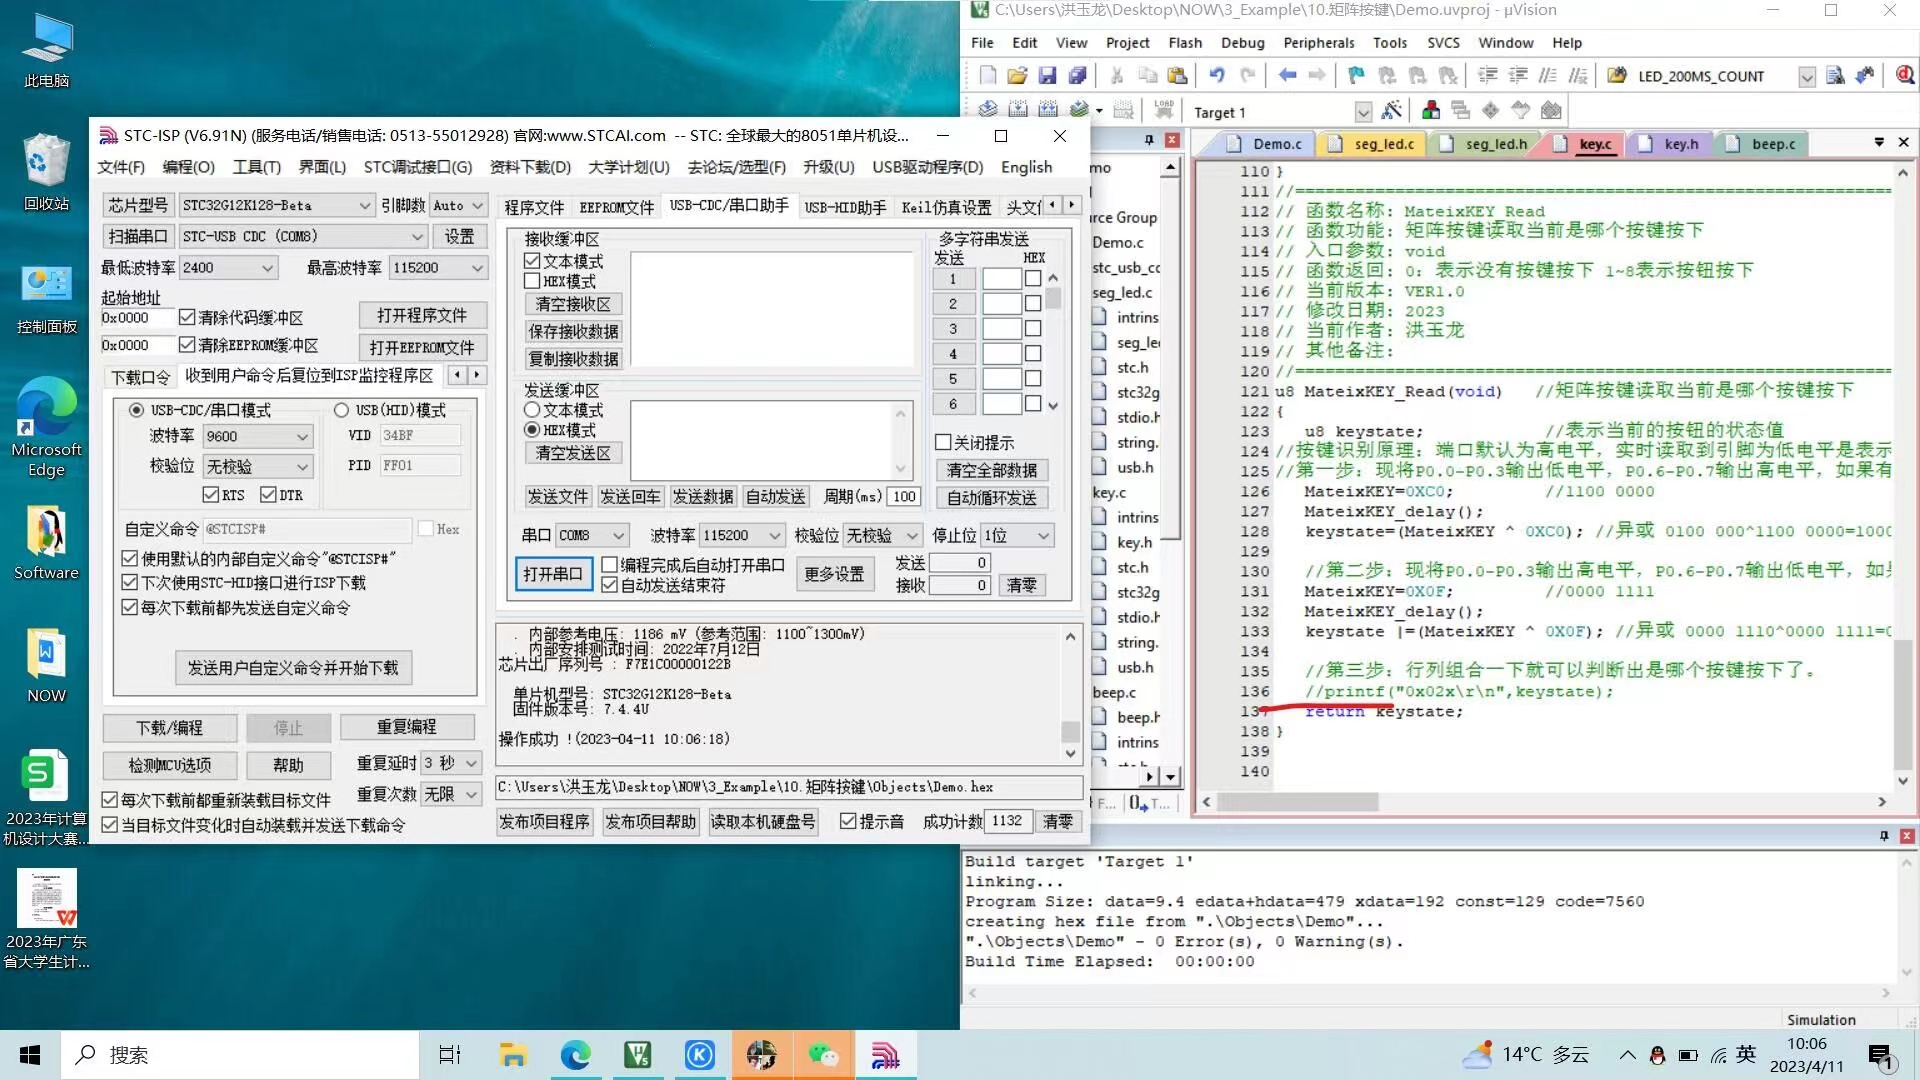Save the current file in µVision
Viewport: 1920px width, 1080px height.
1047,76
